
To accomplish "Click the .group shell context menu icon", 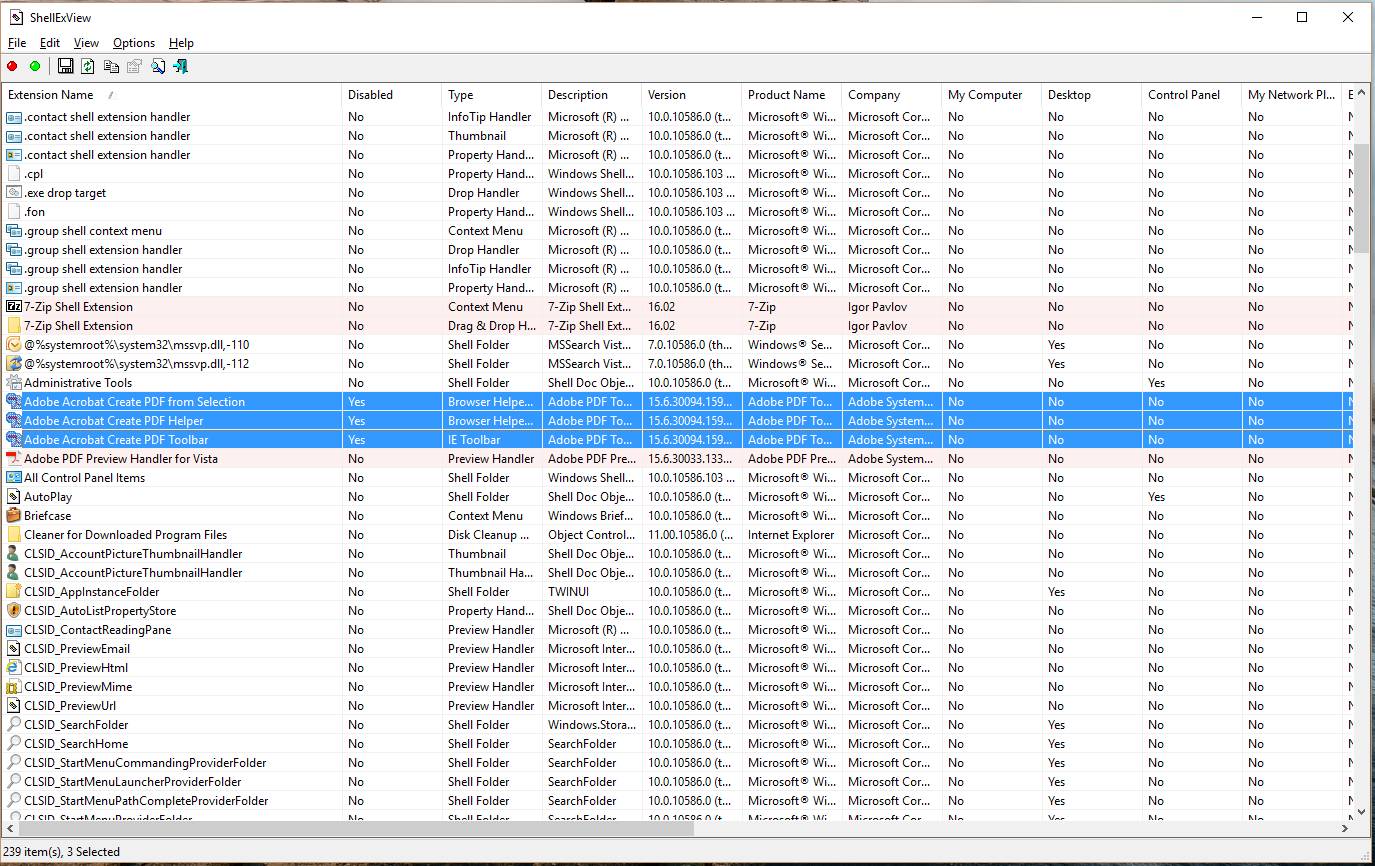I will 14,231.
